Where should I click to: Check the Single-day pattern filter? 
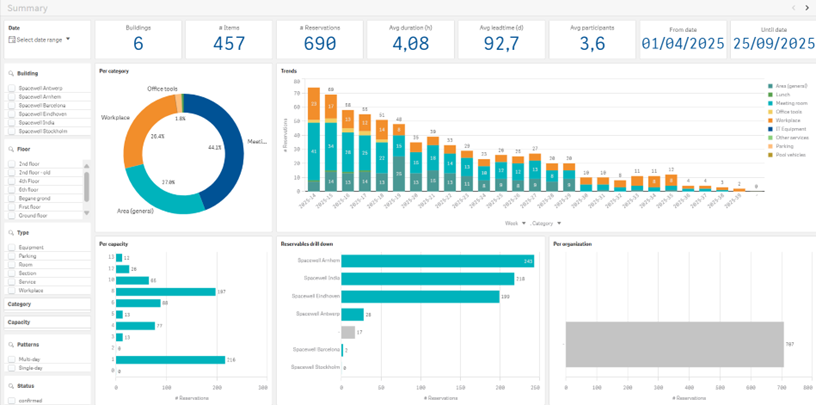[11, 368]
